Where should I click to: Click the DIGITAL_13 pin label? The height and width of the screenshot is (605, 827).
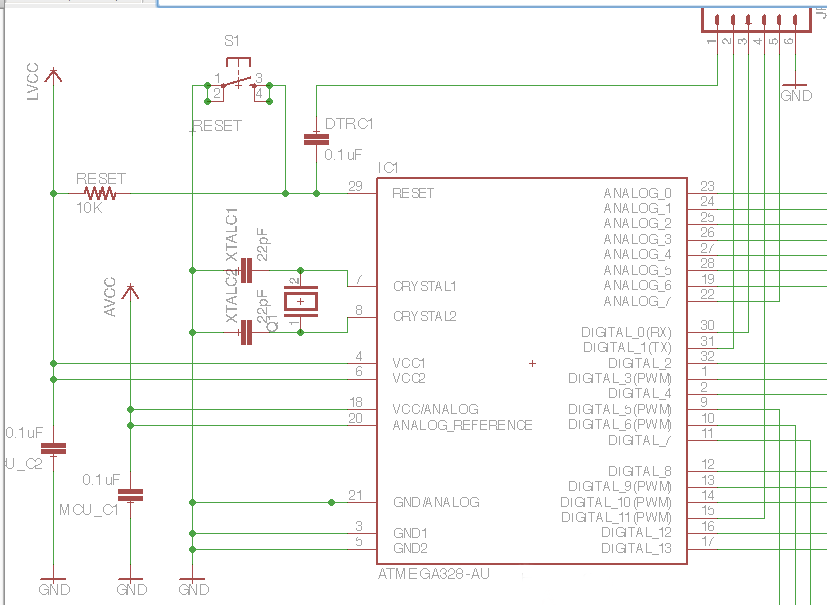tap(637, 549)
